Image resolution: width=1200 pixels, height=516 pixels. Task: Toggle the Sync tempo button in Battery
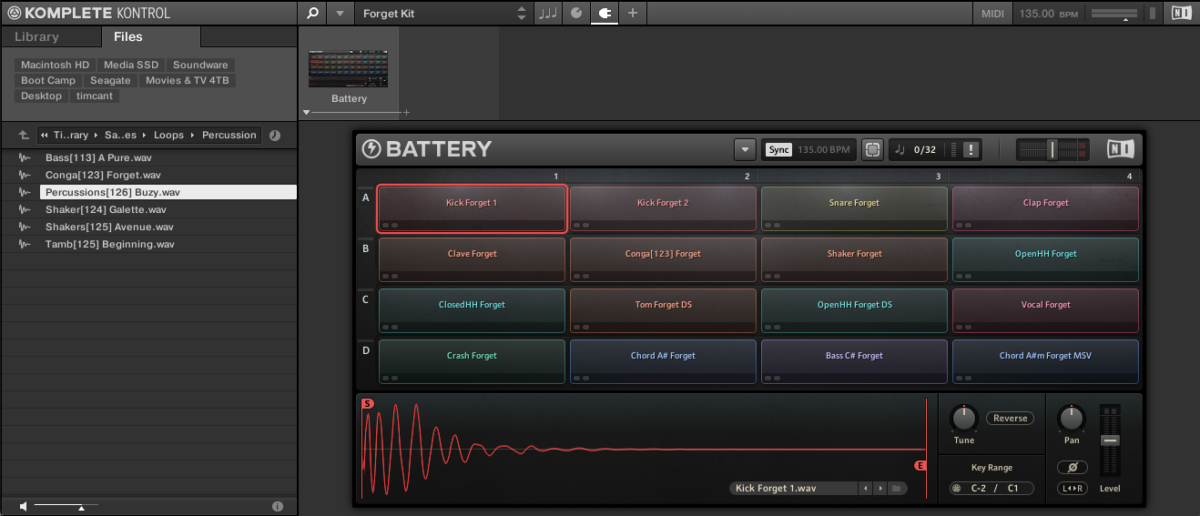click(x=779, y=150)
